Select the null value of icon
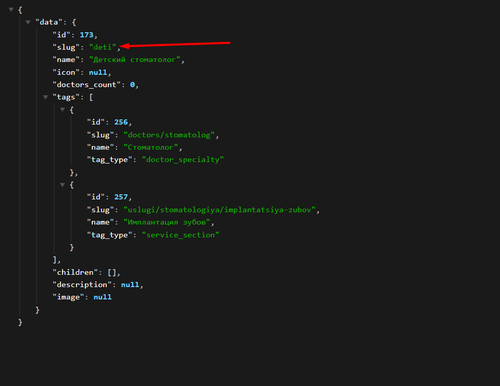Image resolution: width=500 pixels, height=386 pixels. pyautogui.click(x=98, y=72)
